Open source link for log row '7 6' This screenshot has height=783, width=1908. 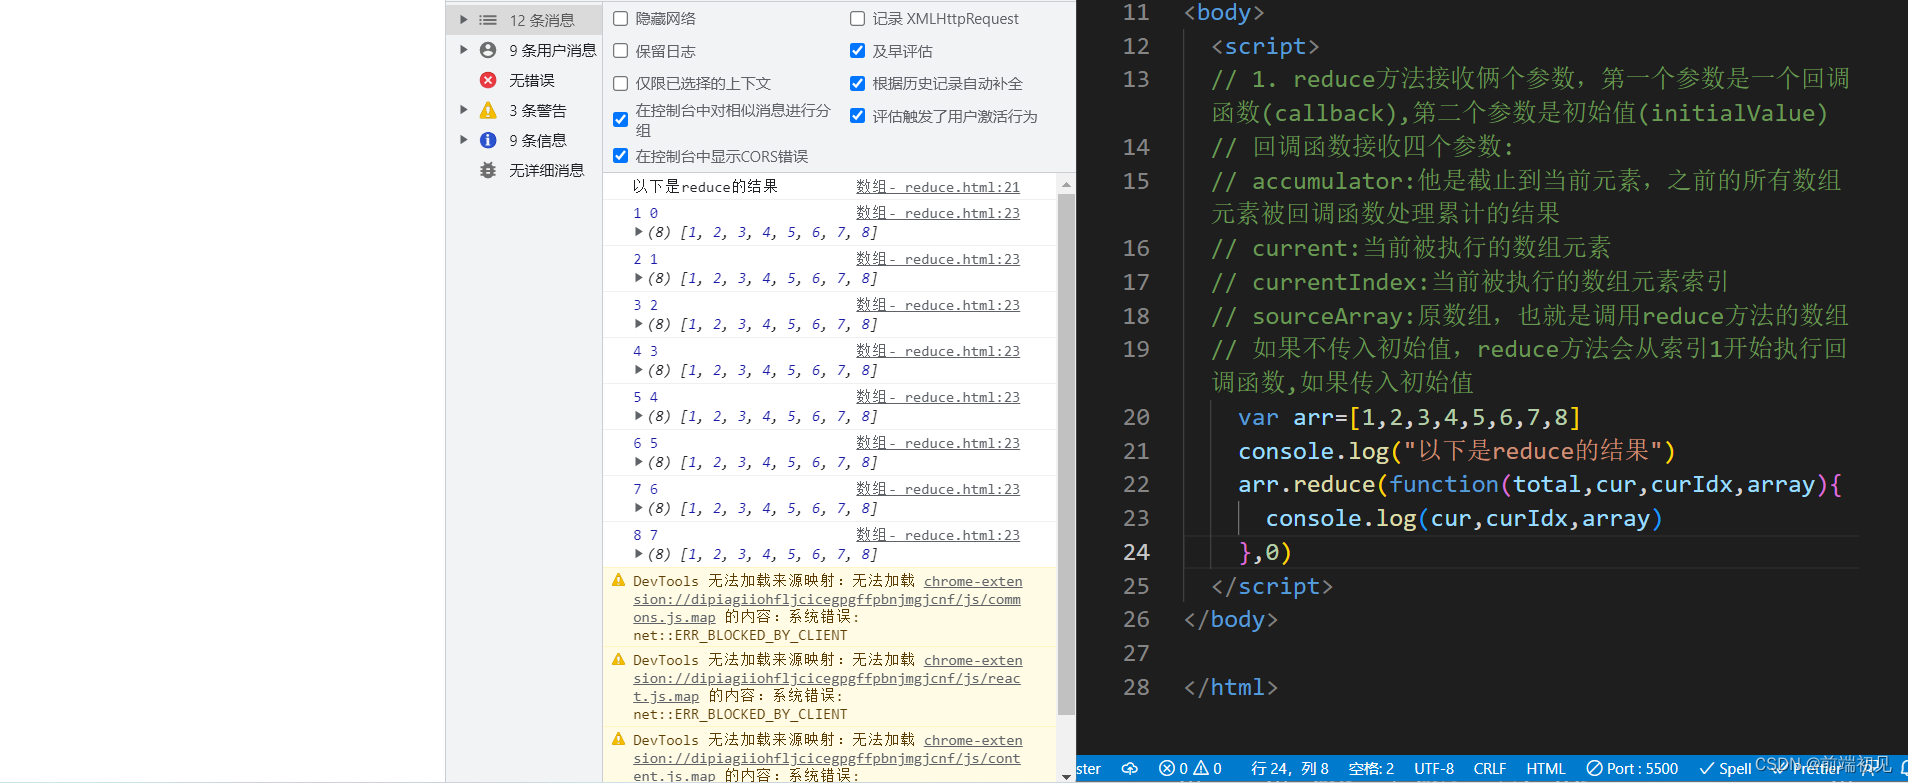pos(938,489)
